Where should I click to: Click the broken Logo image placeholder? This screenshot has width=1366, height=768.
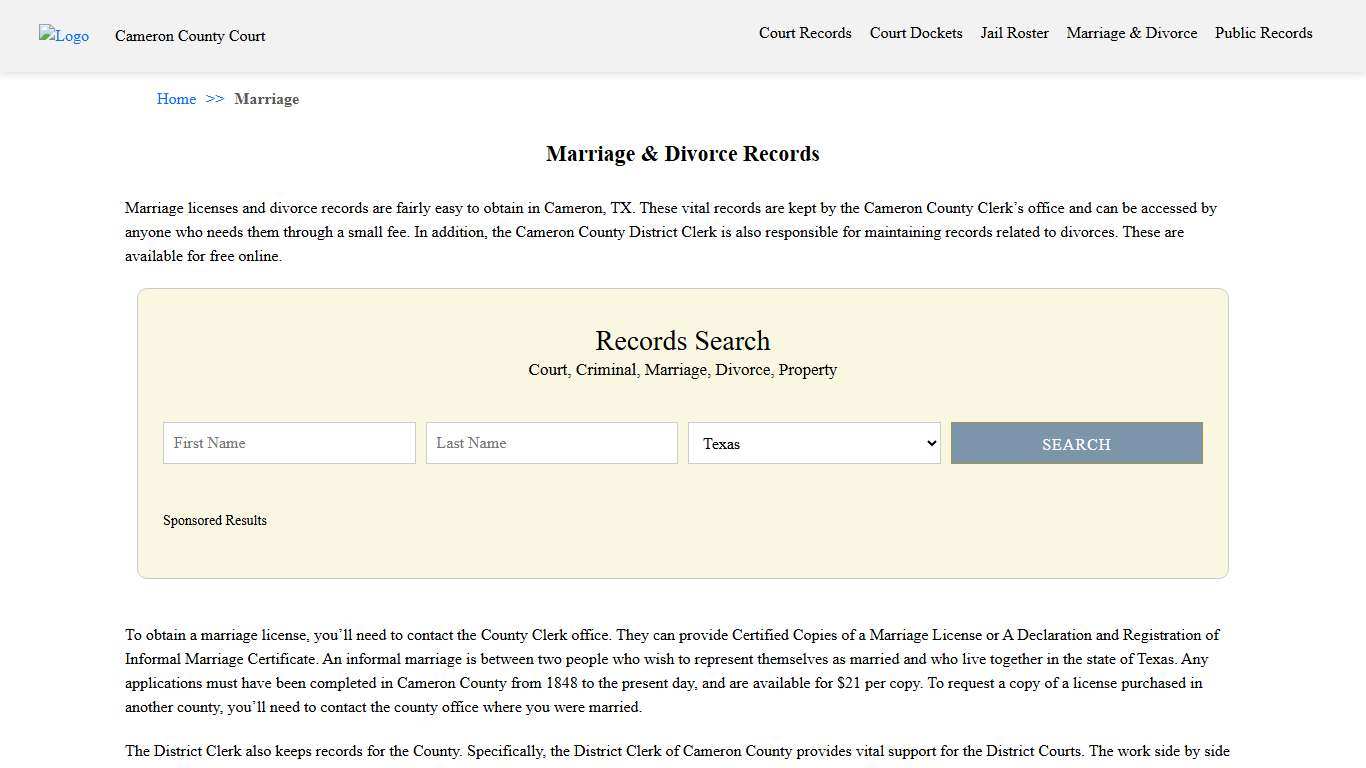tap(63, 36)
